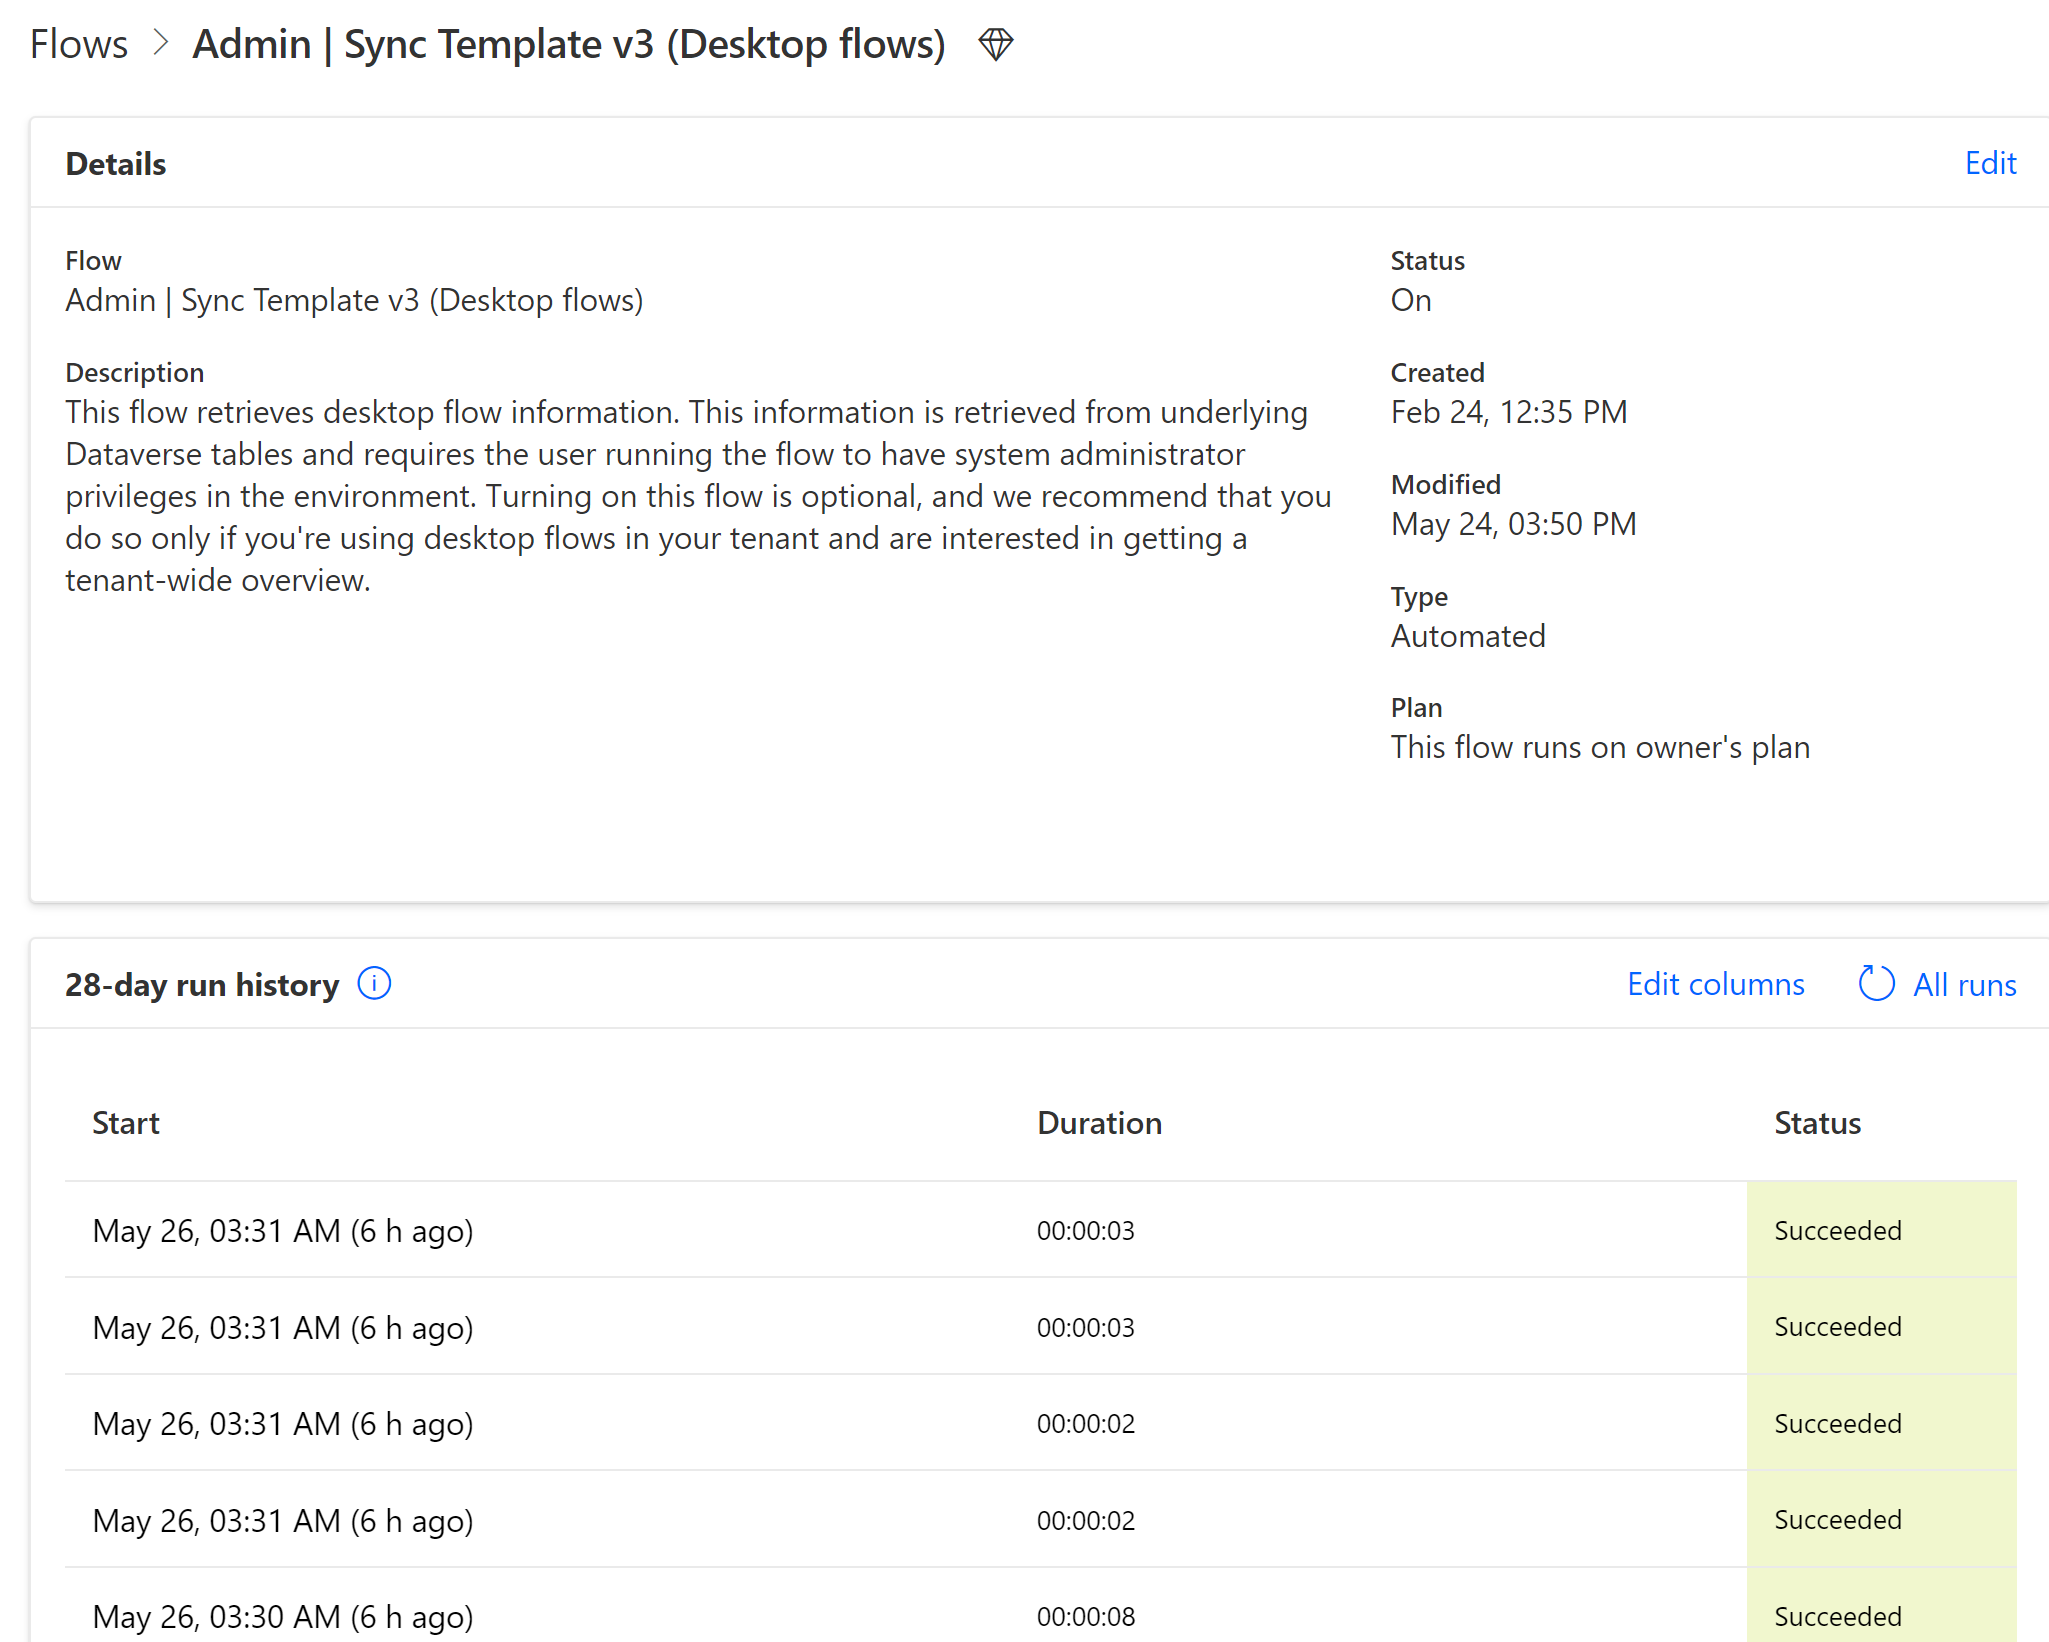2049x1642 pixels.
Task: Click the Succeeded badge on the last run
Action: pos(1837,1616)
